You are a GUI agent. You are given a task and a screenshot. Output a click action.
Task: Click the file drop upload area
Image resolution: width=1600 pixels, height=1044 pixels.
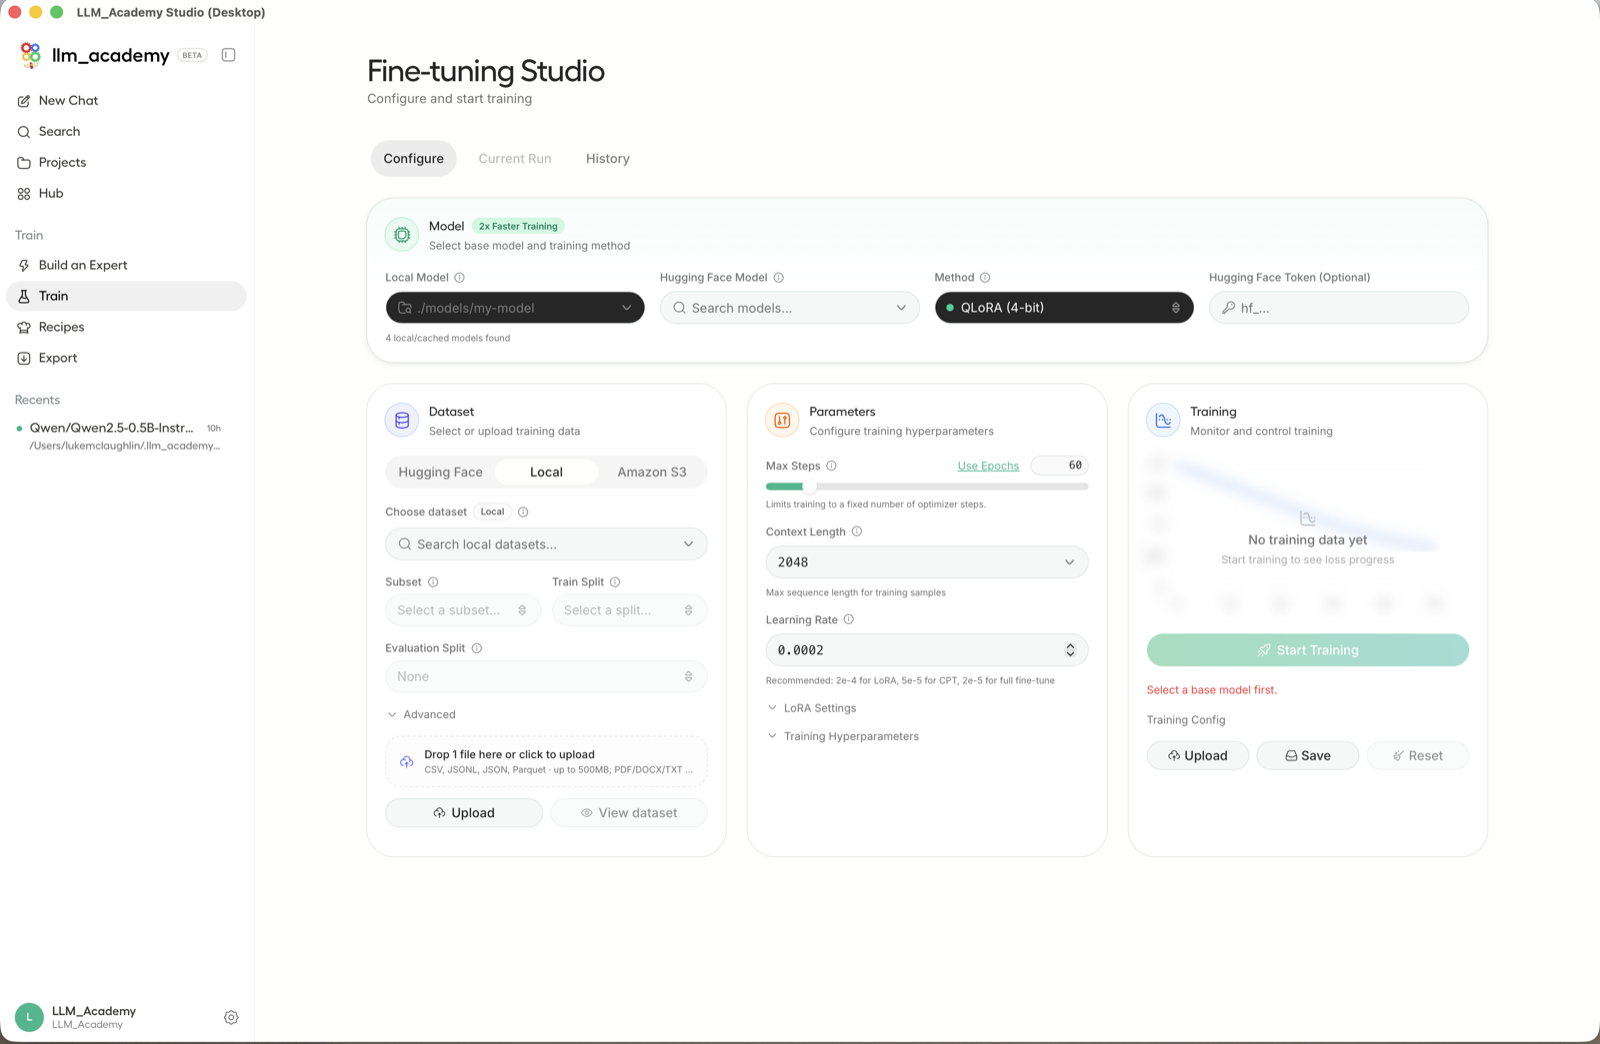point(546,762)
